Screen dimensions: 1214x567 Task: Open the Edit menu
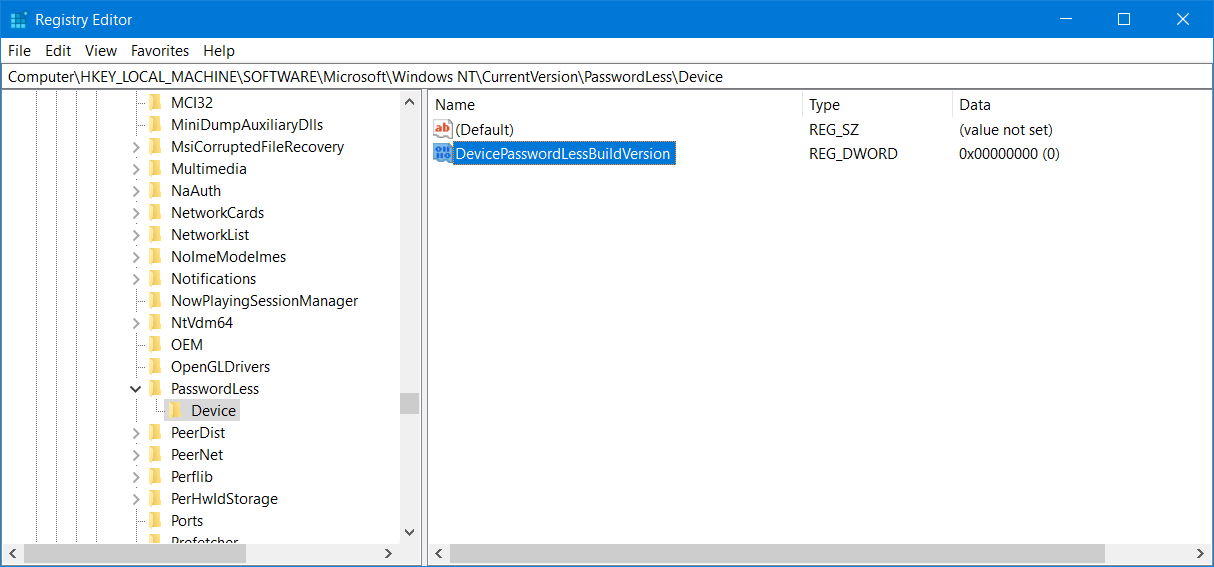(58, 51)
